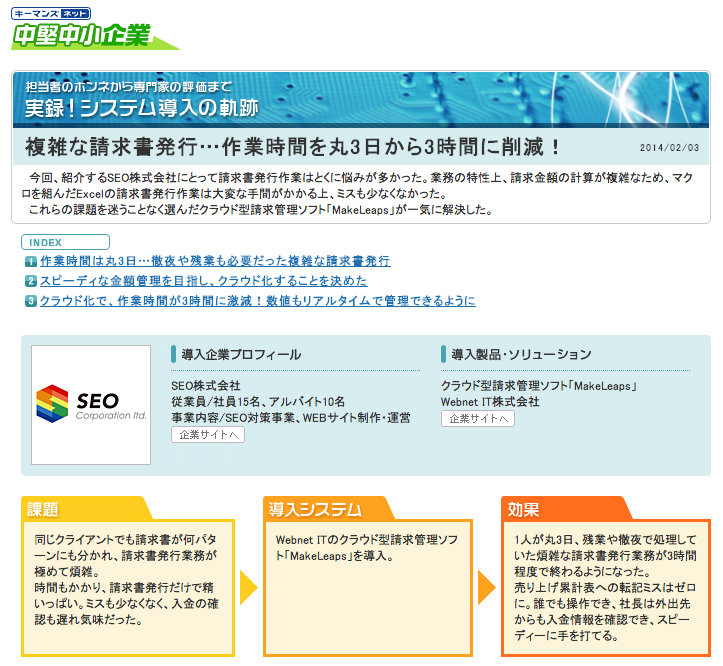Click the text 従業員/社員15名、アルバイト10名

tap(258, 402)
